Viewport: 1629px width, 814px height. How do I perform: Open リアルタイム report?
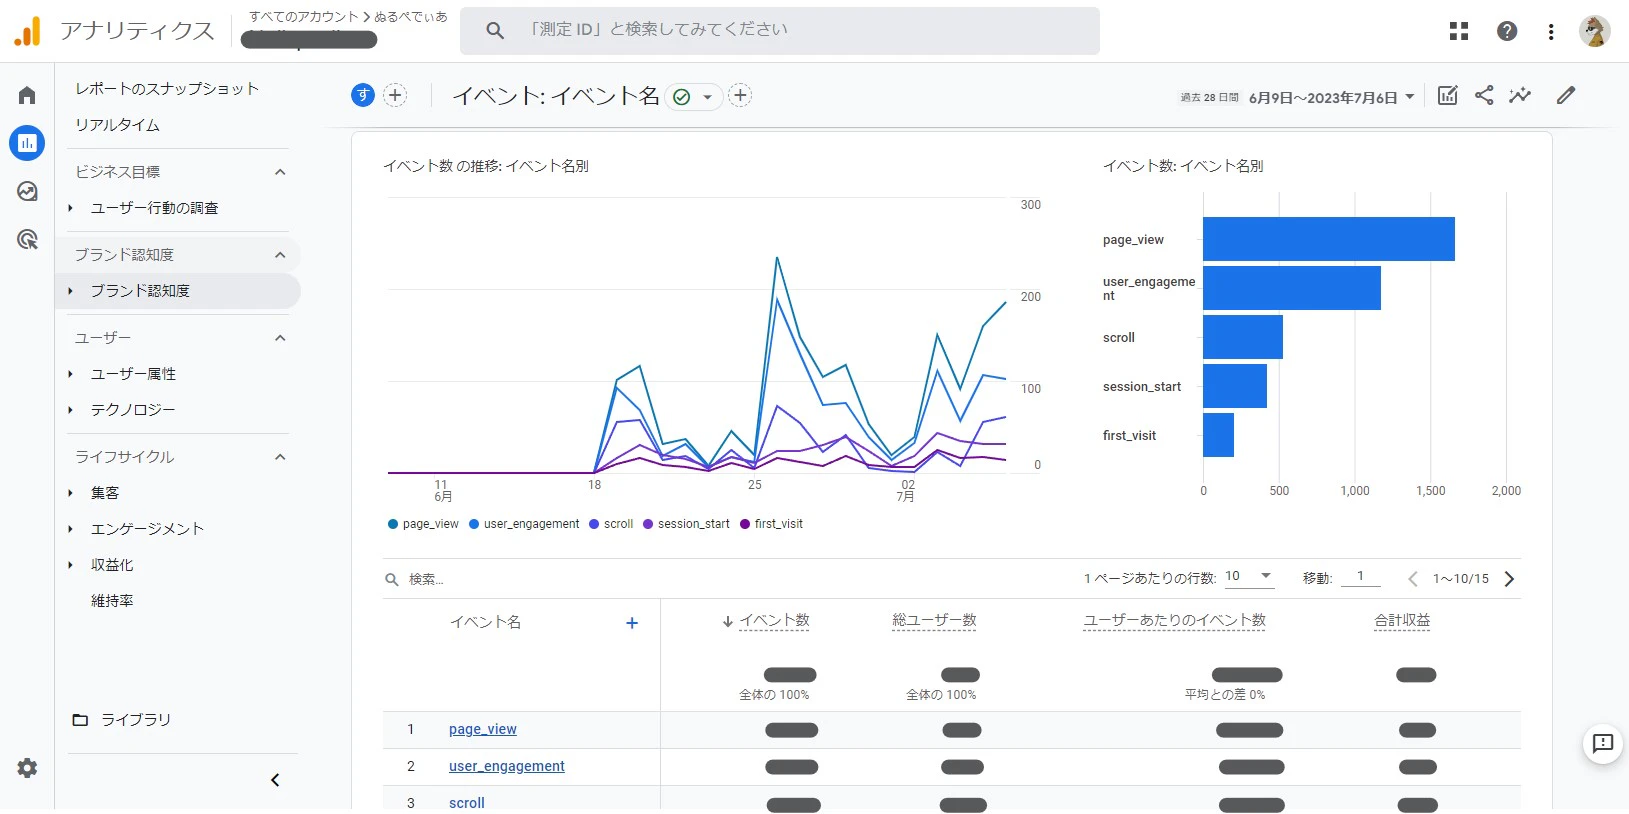(117, 125)
